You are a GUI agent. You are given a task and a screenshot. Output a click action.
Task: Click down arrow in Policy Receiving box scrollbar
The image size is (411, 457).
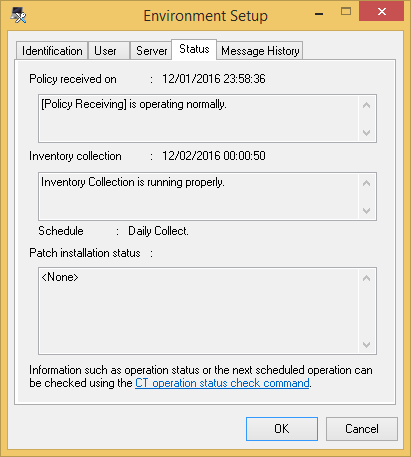click(366, 133)
